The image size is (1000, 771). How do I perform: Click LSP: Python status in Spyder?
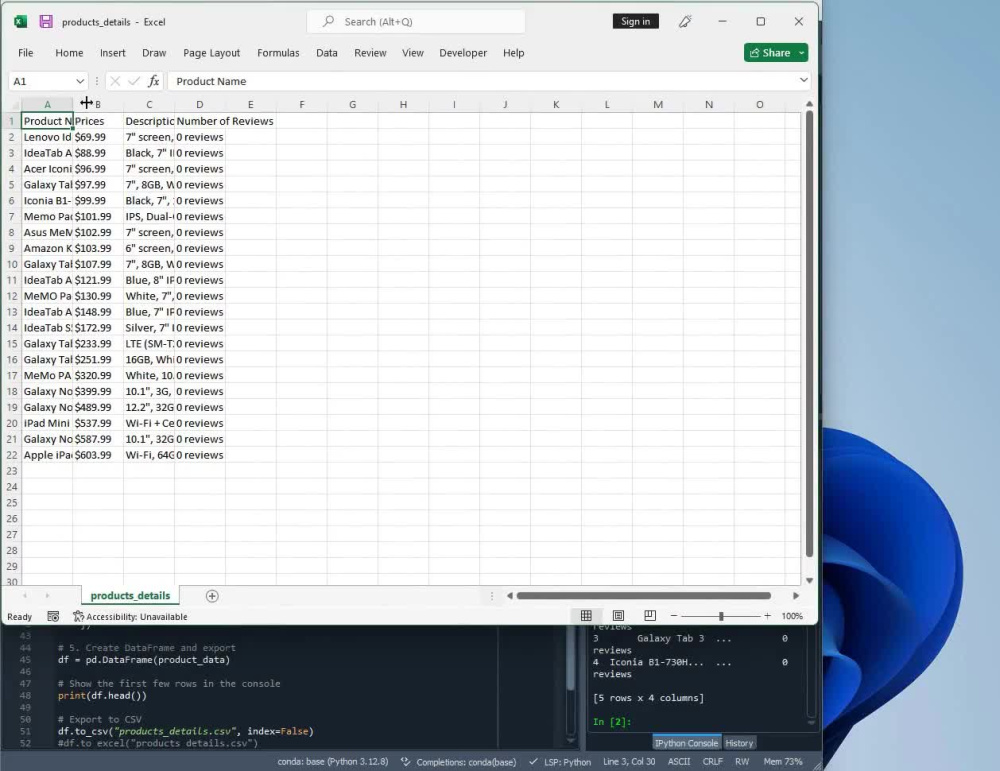(x=561, y=761)
